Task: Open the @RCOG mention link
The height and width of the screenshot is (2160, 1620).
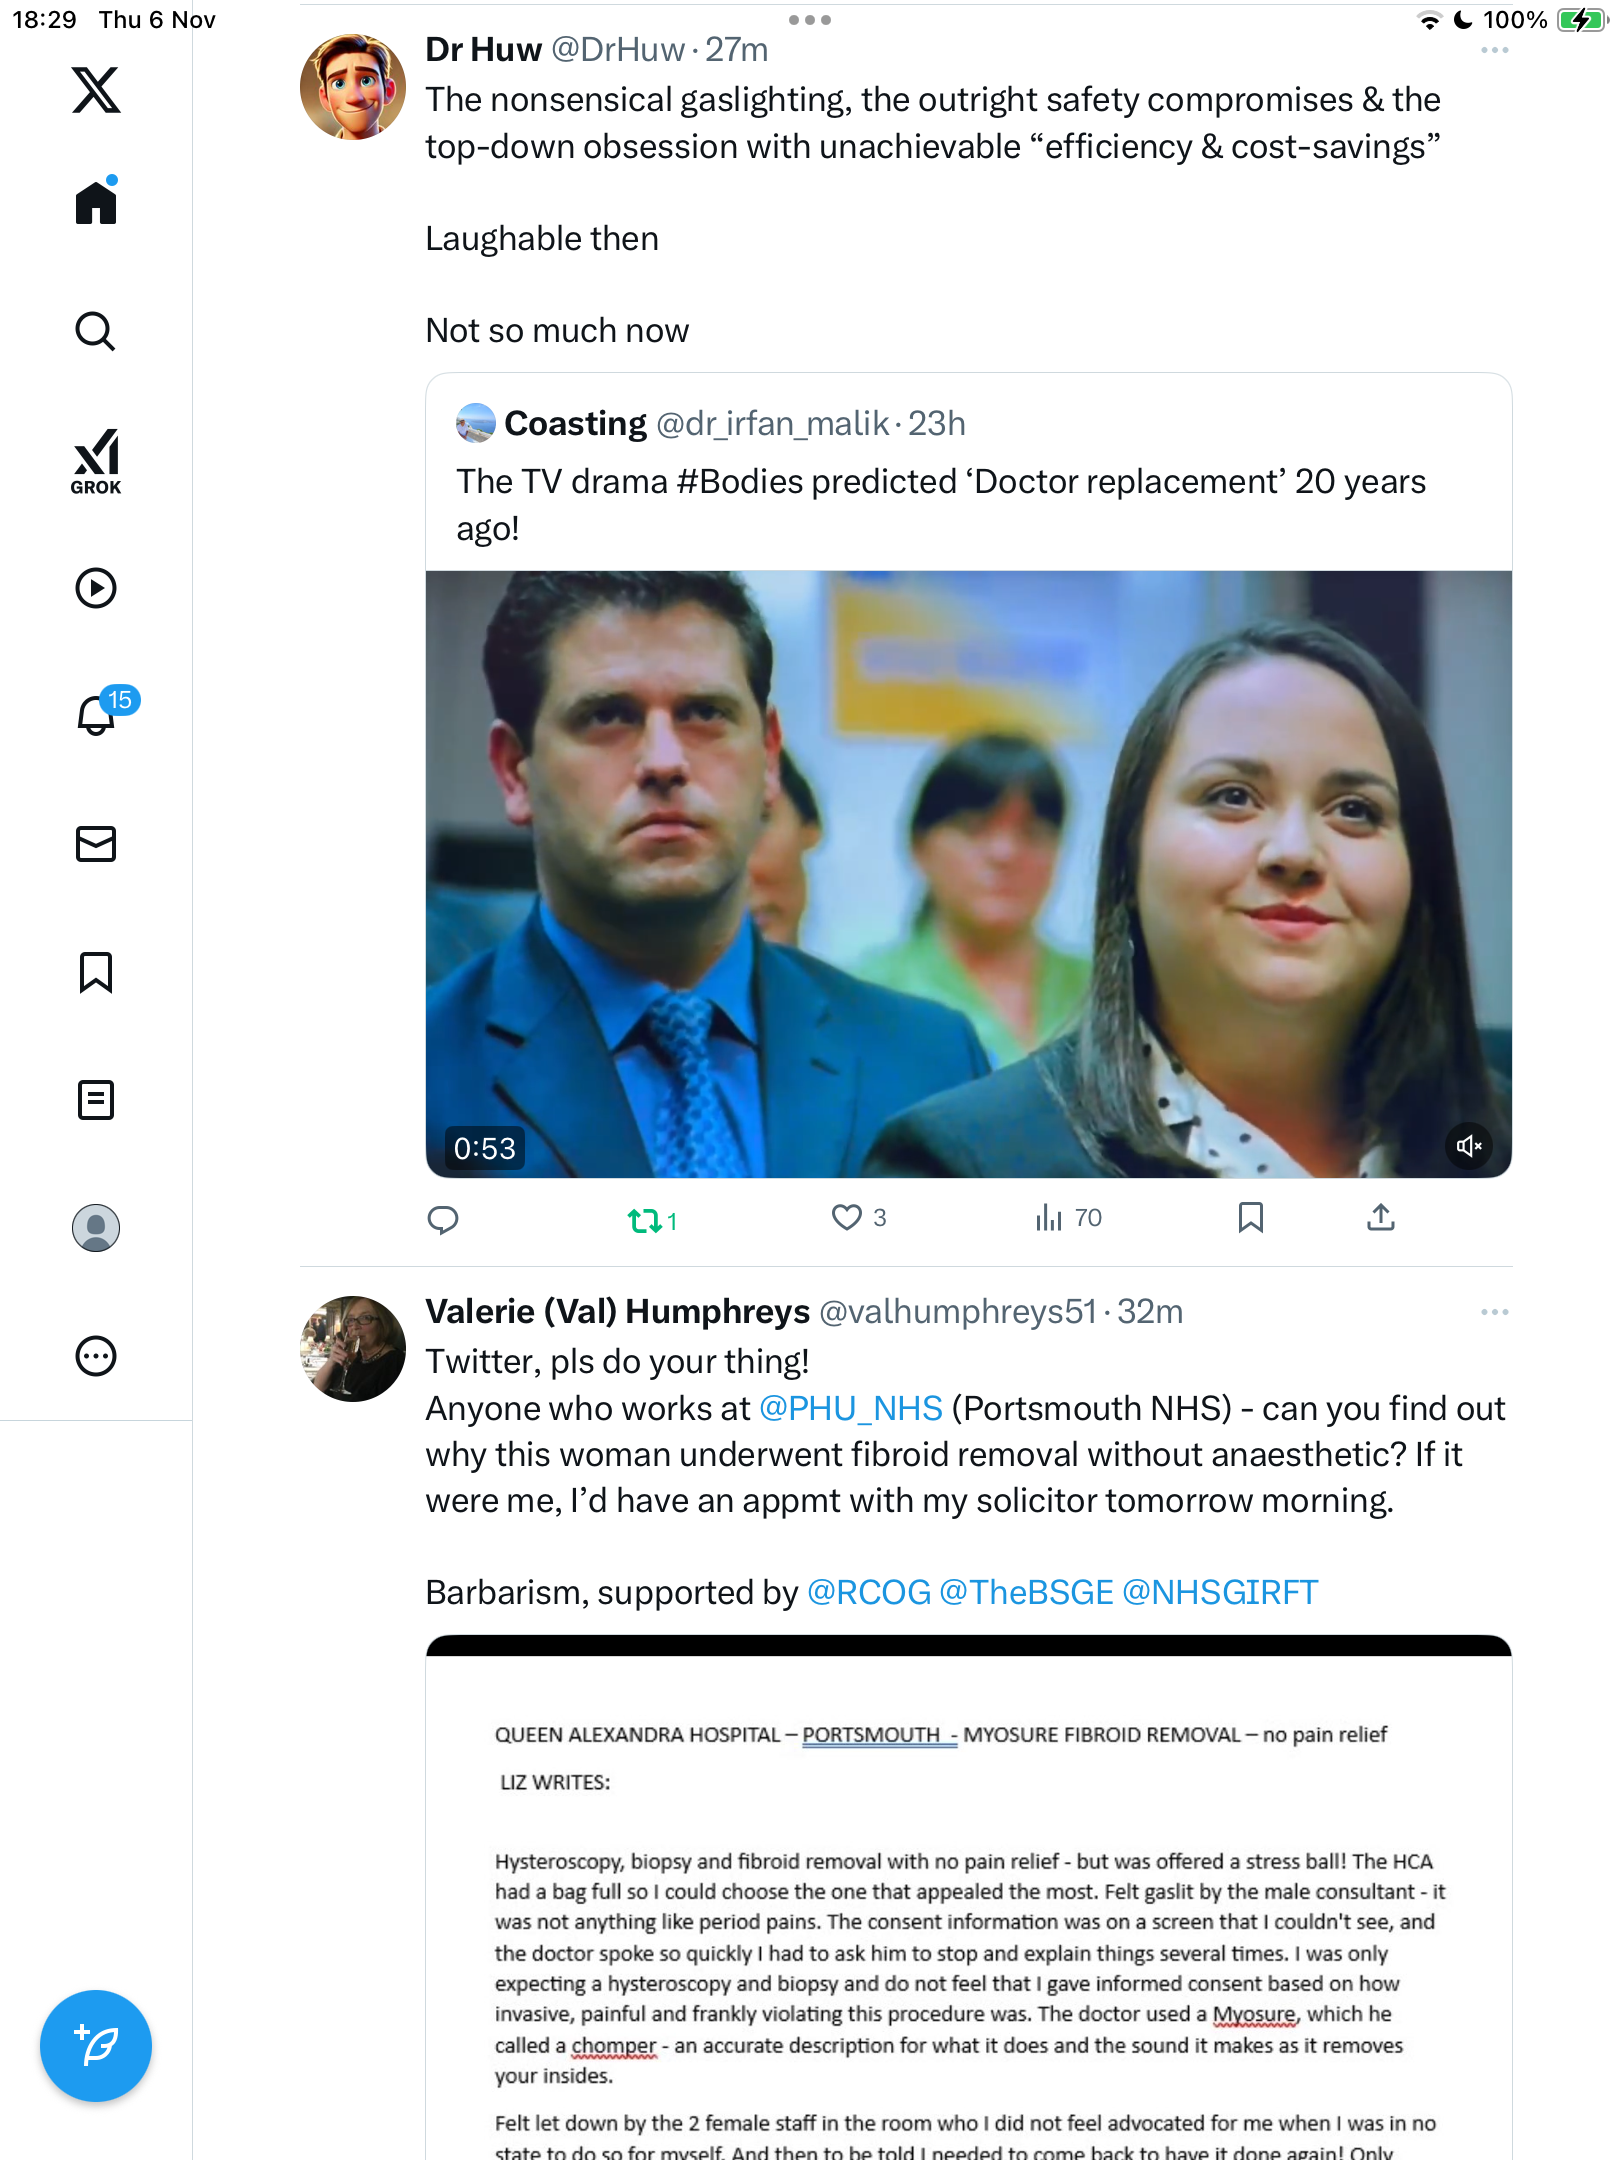Action: pyautogui.click(x=868, y=1592)
